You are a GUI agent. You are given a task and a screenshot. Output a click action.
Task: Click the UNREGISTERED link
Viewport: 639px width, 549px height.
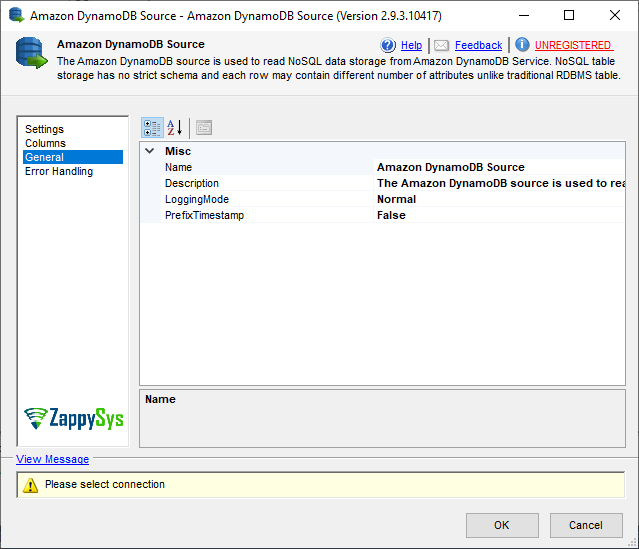[573, 45]
